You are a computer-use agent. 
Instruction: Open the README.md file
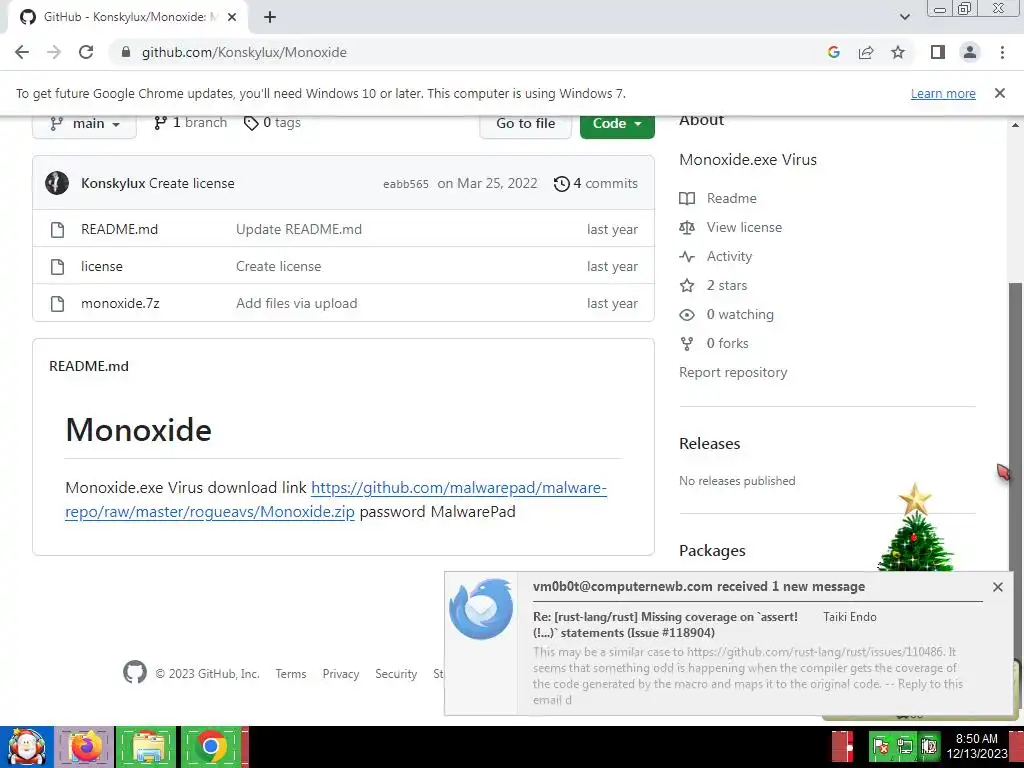pyautogui.click(x=120, y=229)
